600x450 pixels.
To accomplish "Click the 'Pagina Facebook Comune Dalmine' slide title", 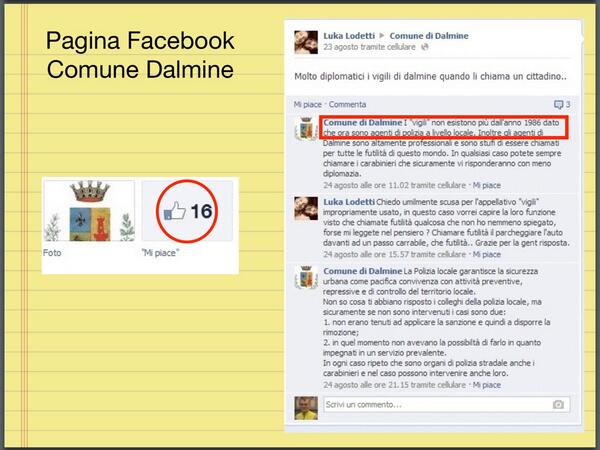I will coord(140,55).
